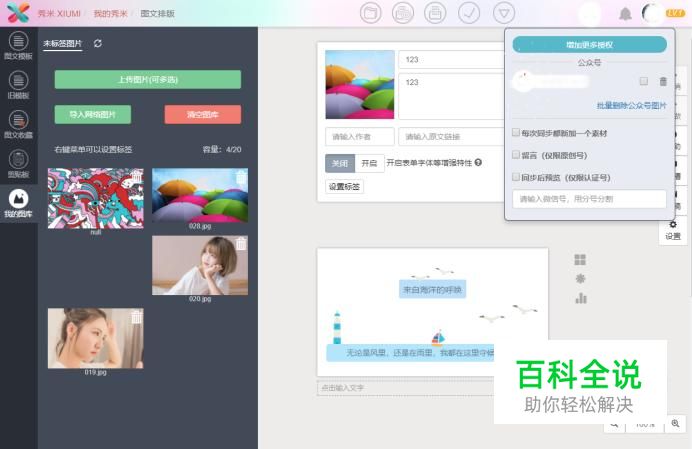
Task: Remove the authorized 公众号 account via trash icon
Action: pos(663,81)
